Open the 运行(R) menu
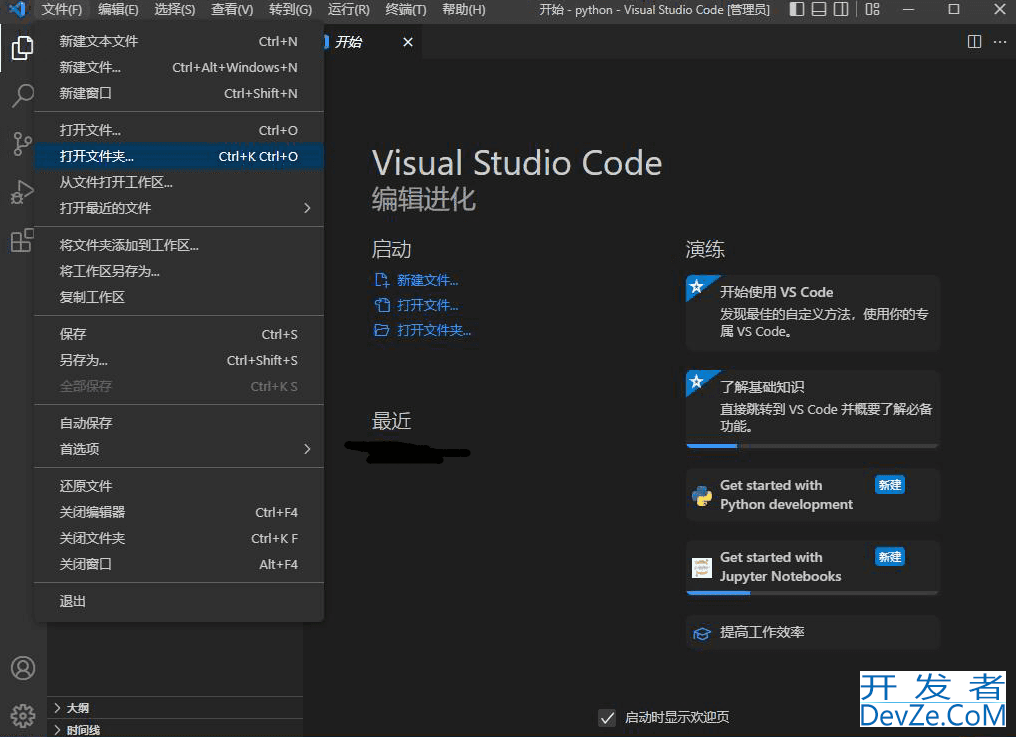This screenshot has height=737, width=1016. pyautogui.click(x=349, y=10)
